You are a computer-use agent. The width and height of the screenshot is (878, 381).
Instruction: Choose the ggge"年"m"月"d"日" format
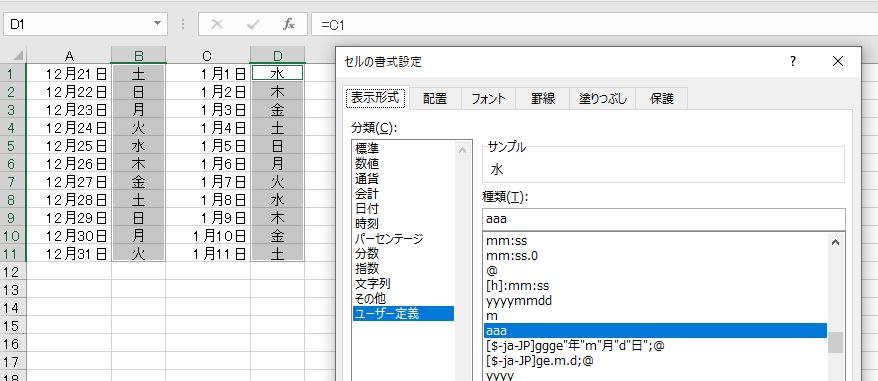coord(656,346)
